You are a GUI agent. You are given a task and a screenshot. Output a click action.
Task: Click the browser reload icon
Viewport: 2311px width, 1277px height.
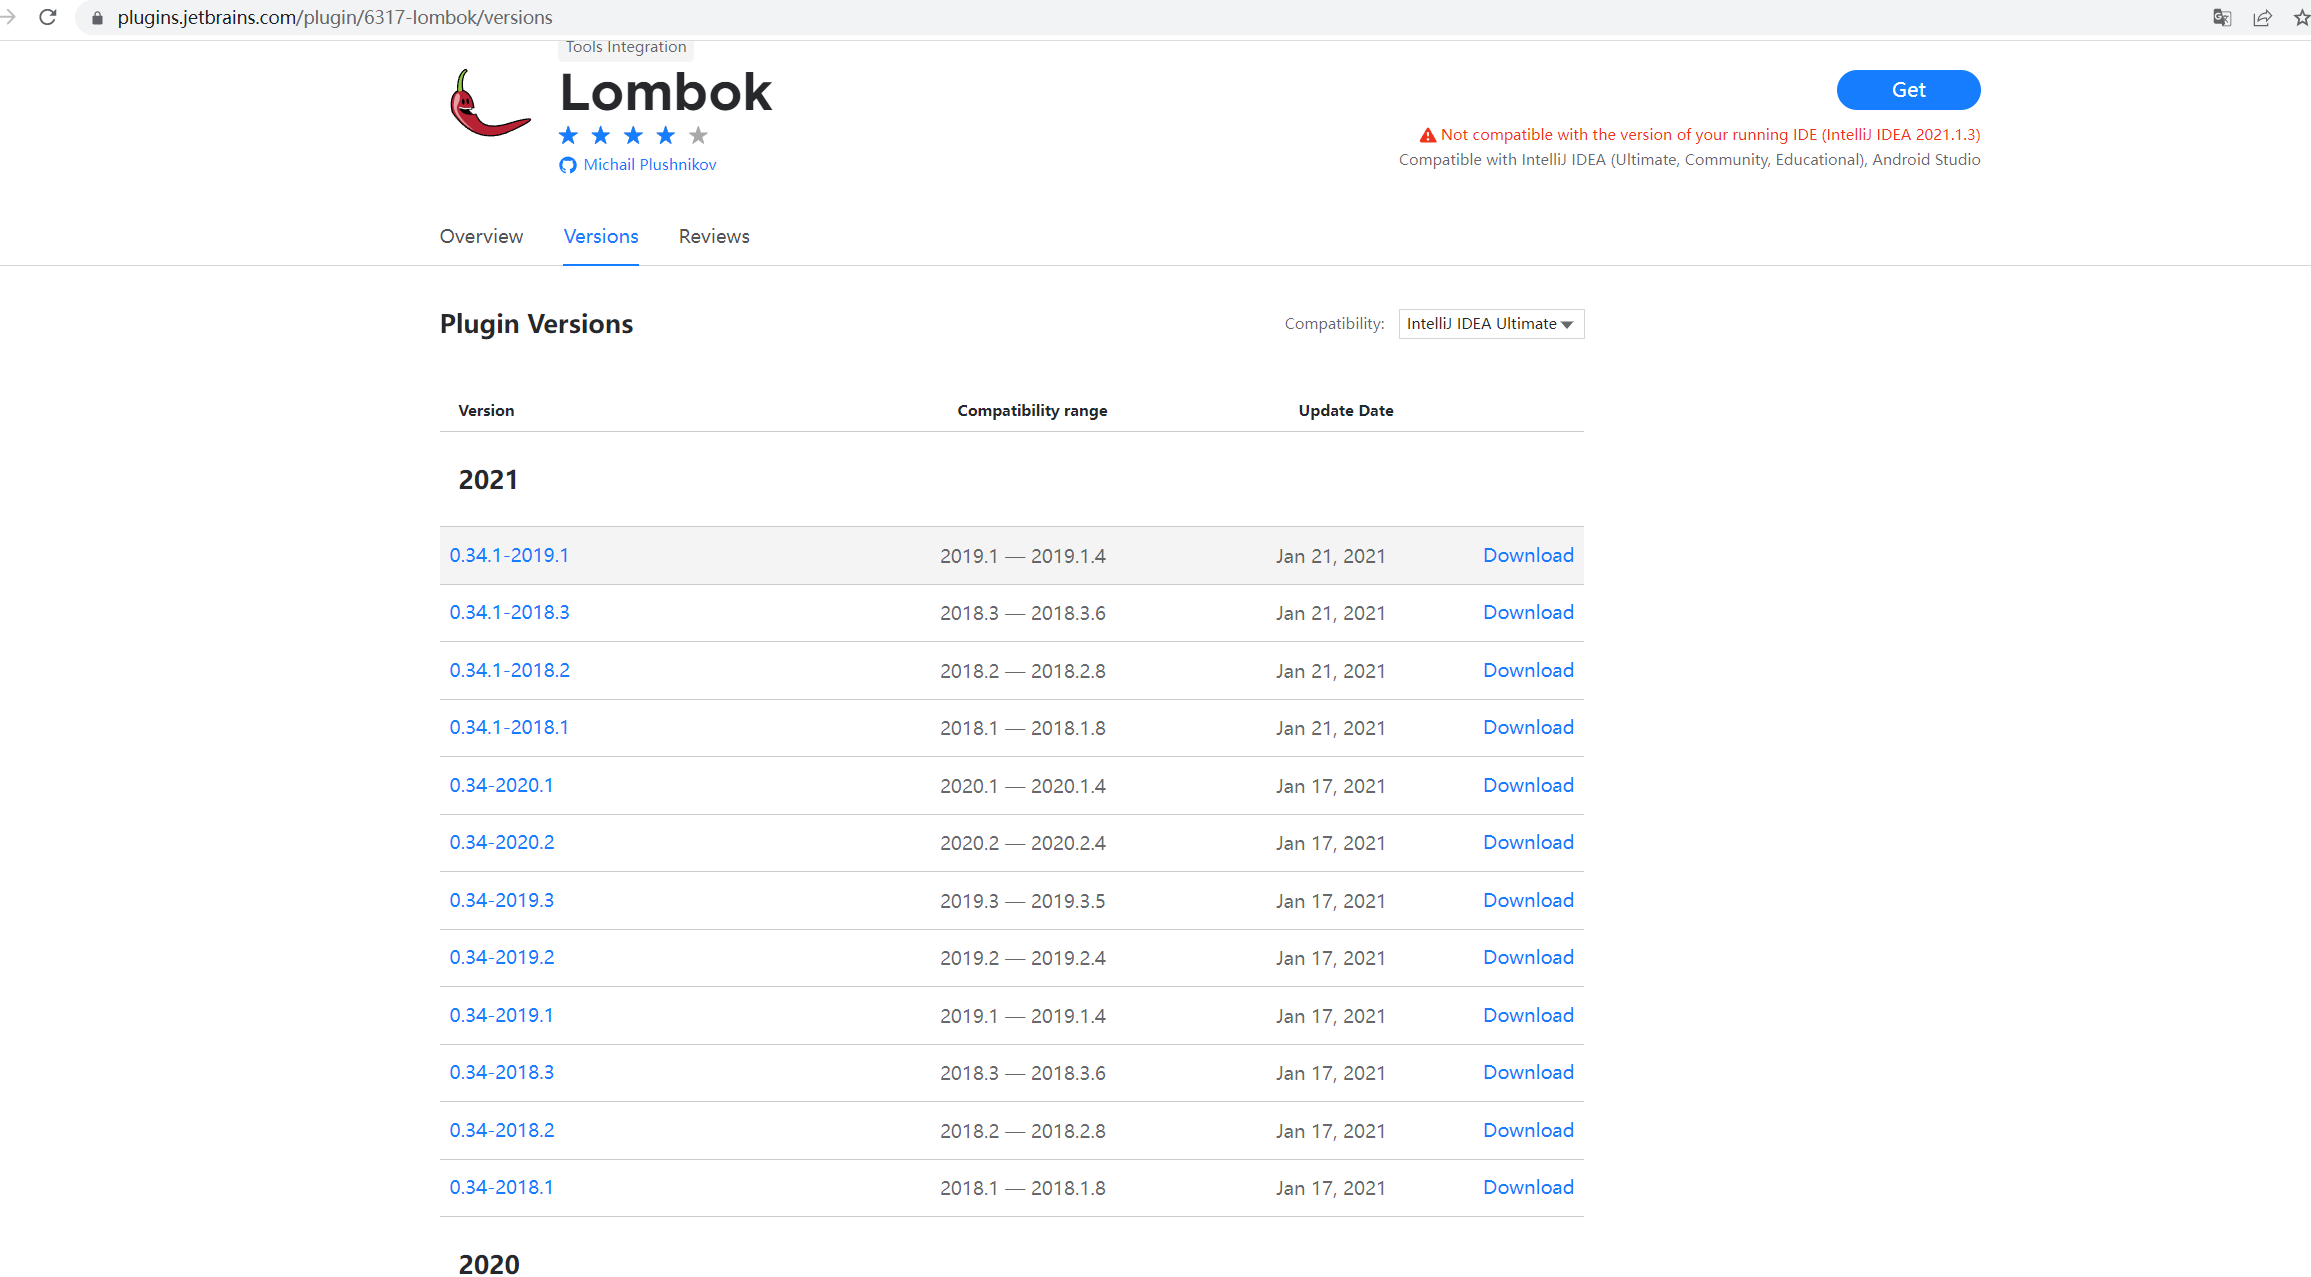(47, 17)
